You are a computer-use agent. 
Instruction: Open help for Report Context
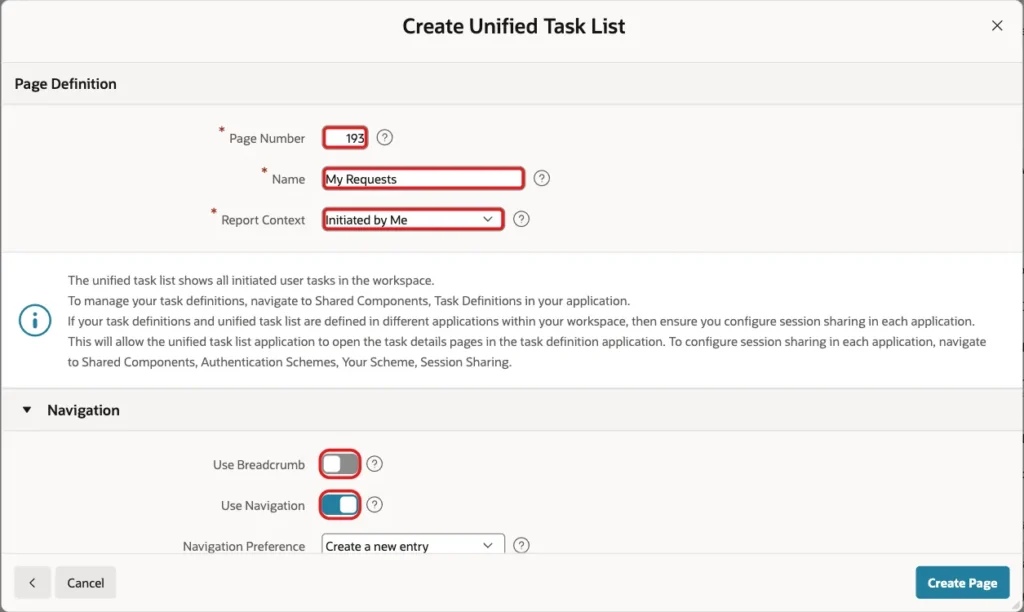click(521, 219)
